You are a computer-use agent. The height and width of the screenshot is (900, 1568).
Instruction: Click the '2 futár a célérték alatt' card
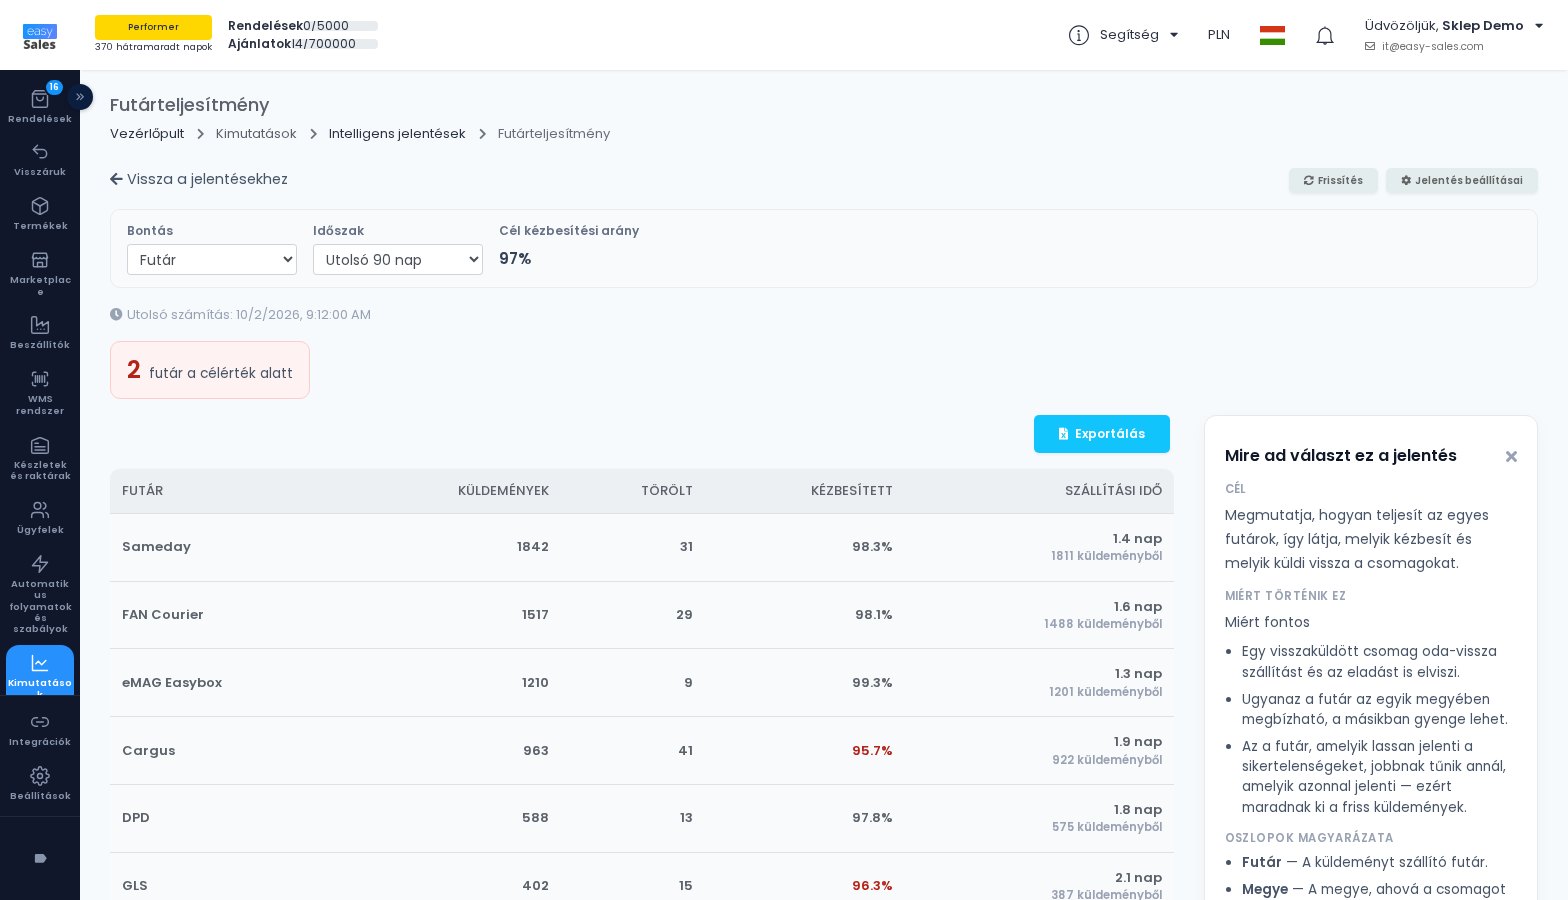(x=210, y=370)
